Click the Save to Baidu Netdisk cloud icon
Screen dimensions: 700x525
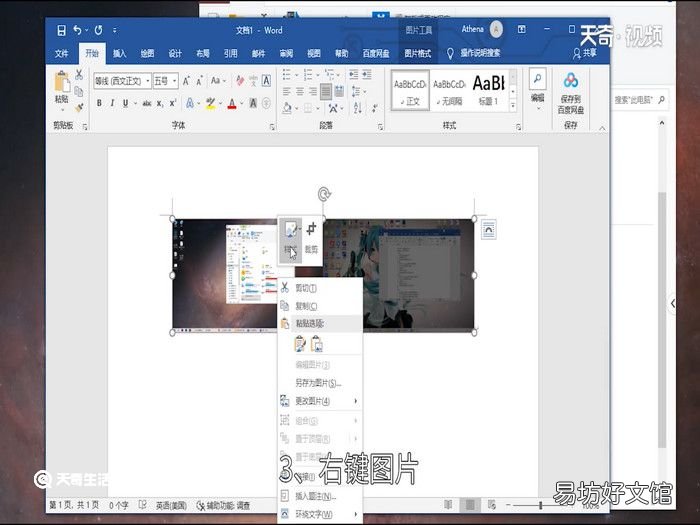coord(571,80)
